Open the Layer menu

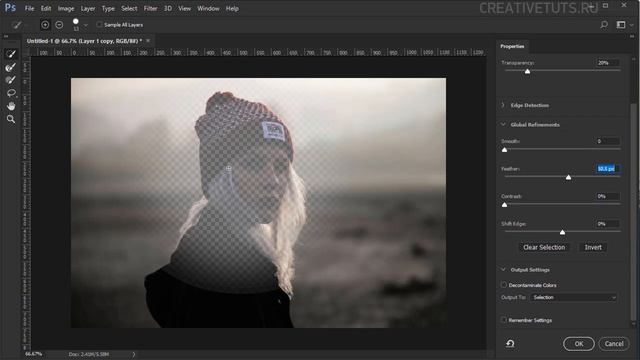[88, 8]
